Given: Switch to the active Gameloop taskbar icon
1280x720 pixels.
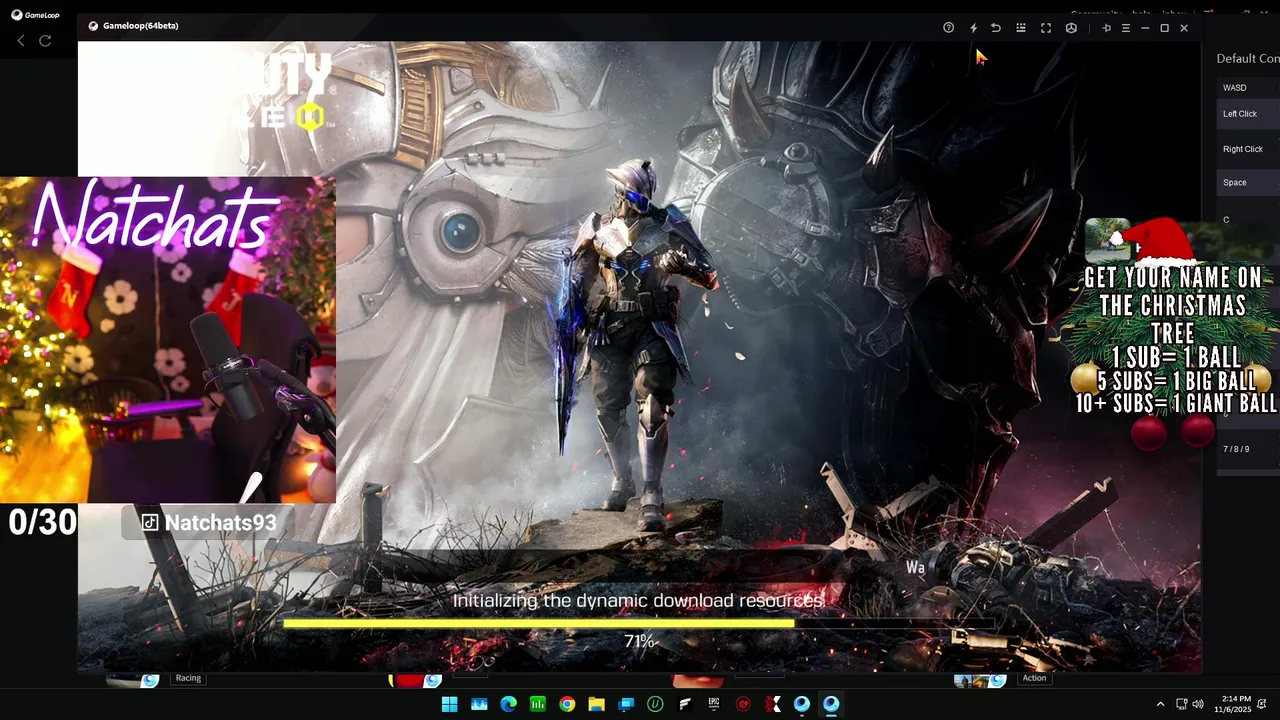Looking at the screenshot, I should [831, 704].
